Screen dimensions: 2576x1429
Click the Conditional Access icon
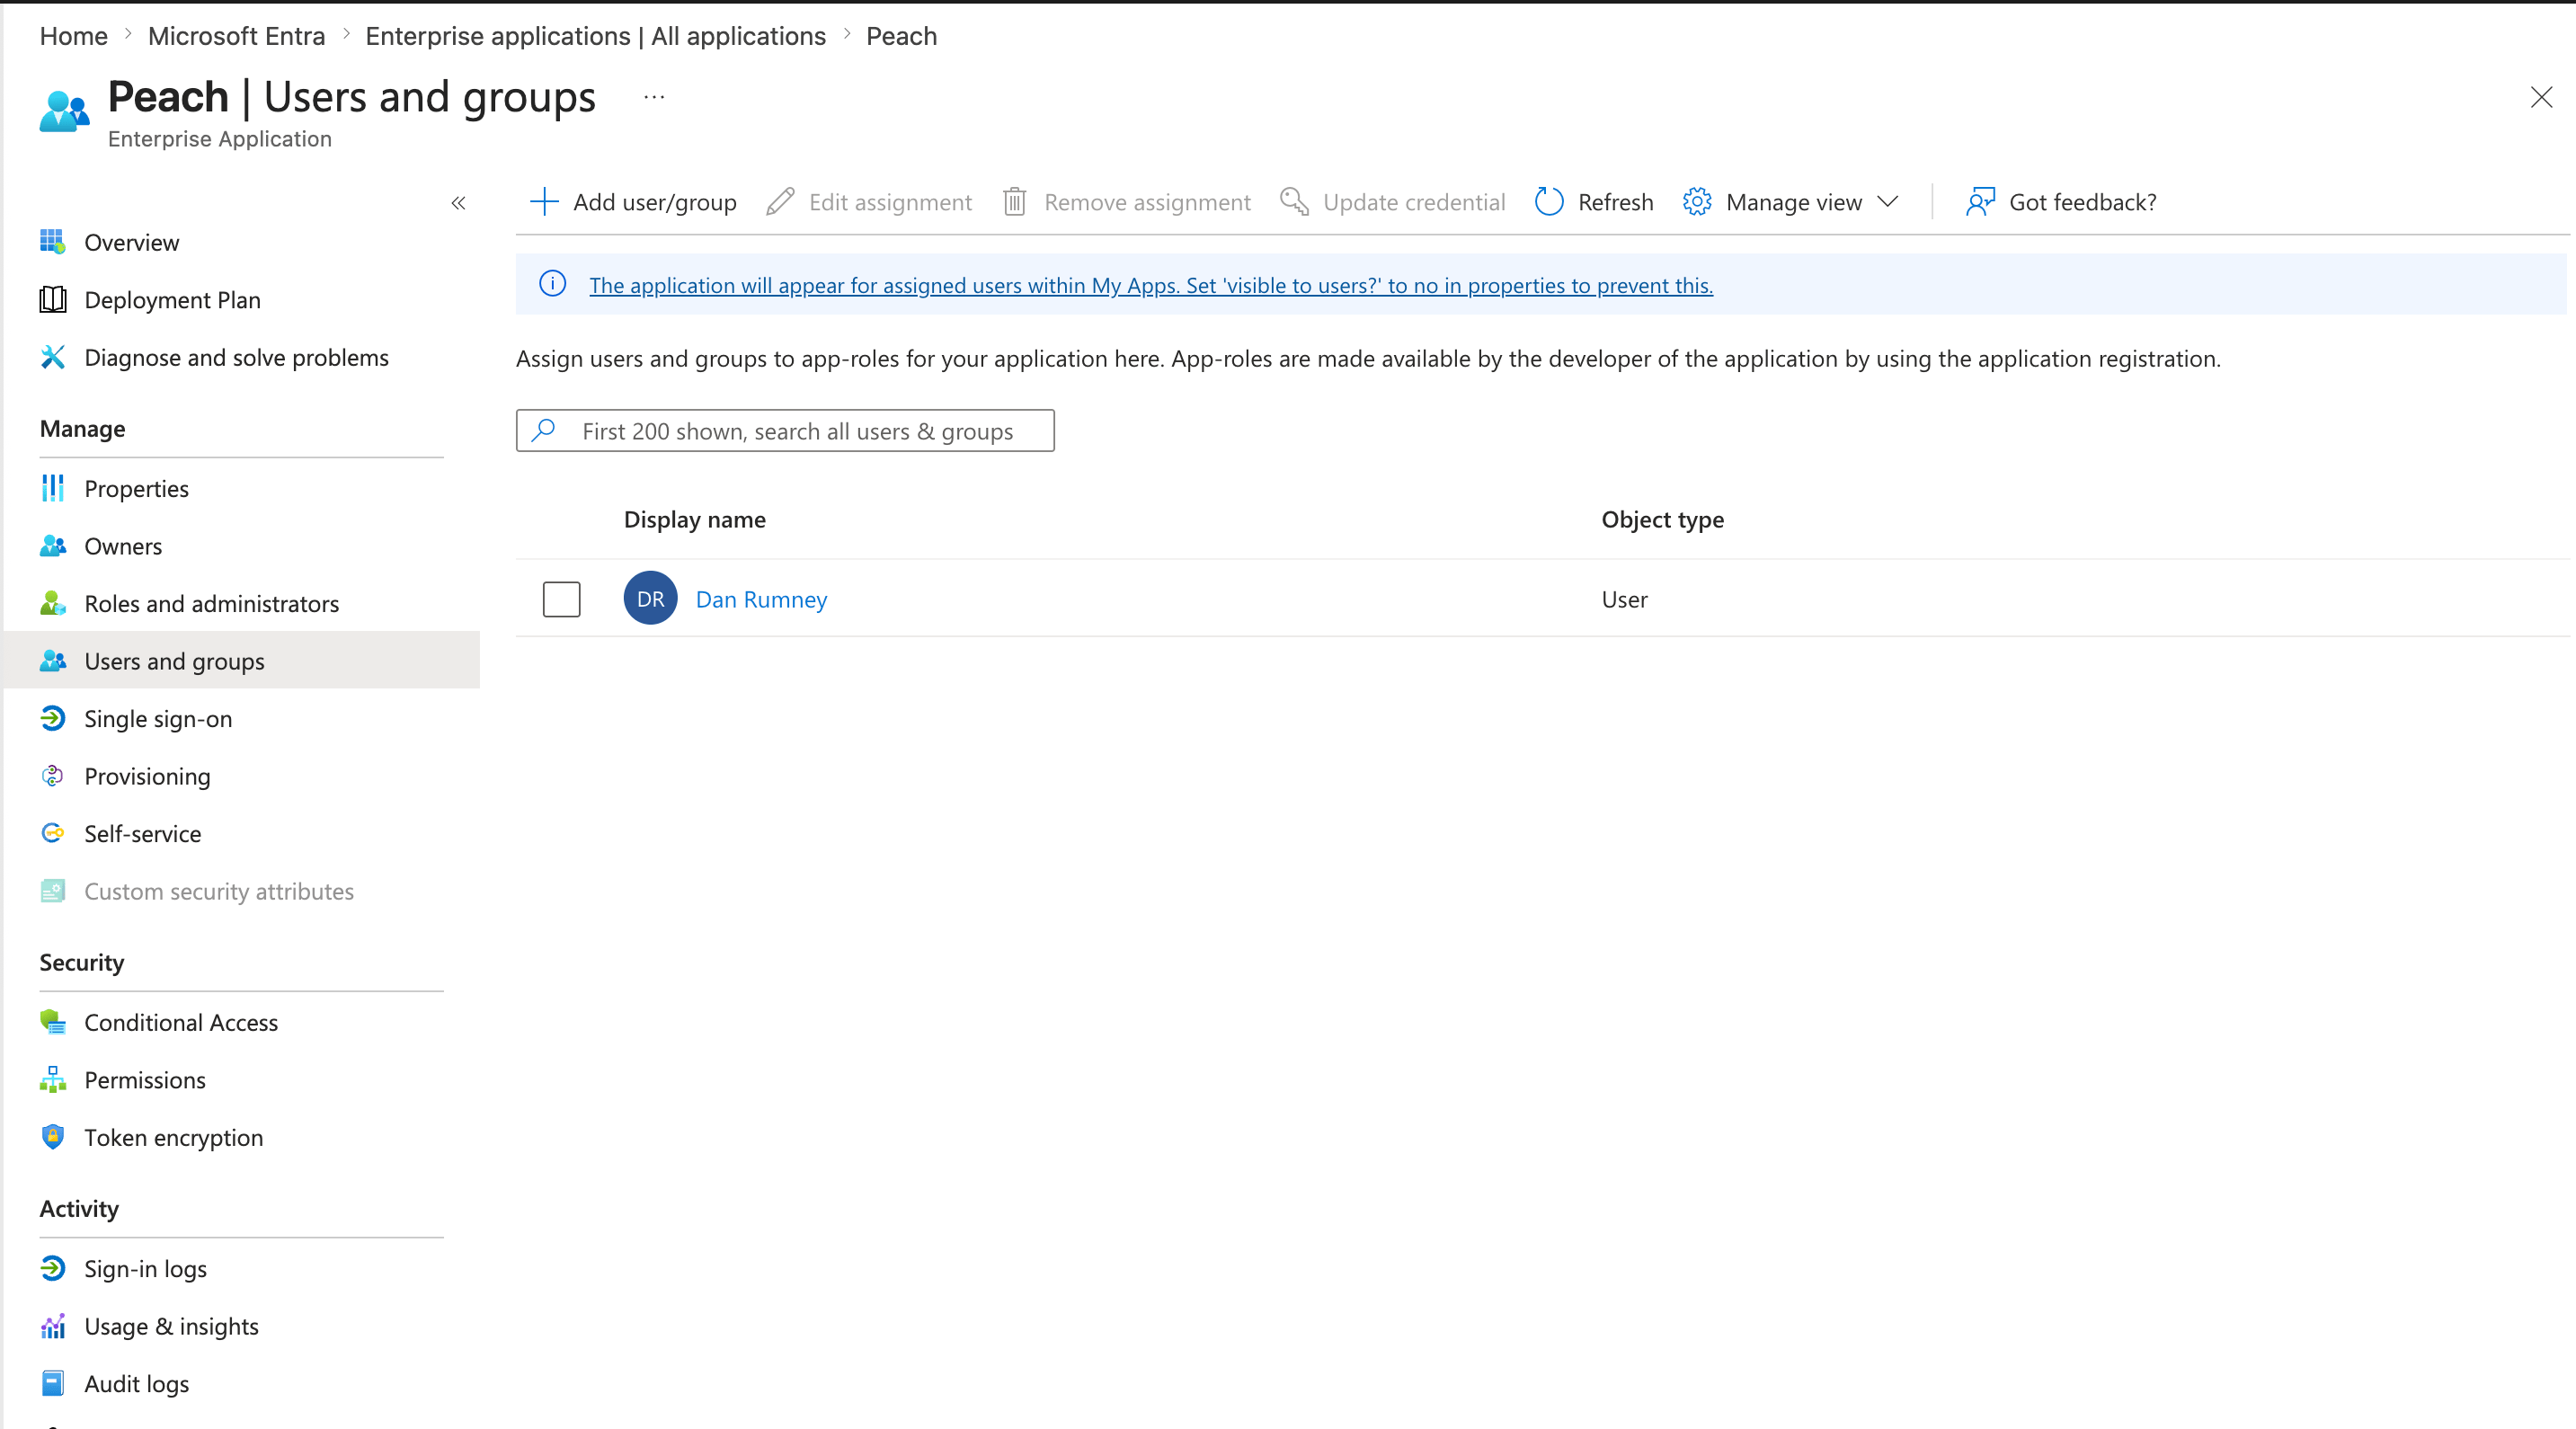click(53, 1022)
